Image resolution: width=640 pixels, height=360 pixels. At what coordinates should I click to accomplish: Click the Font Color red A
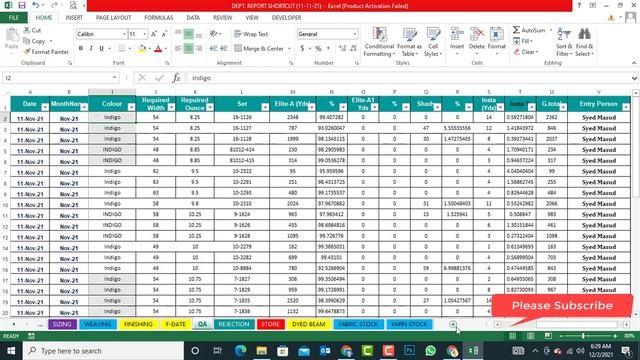click(x=158, y=49)
